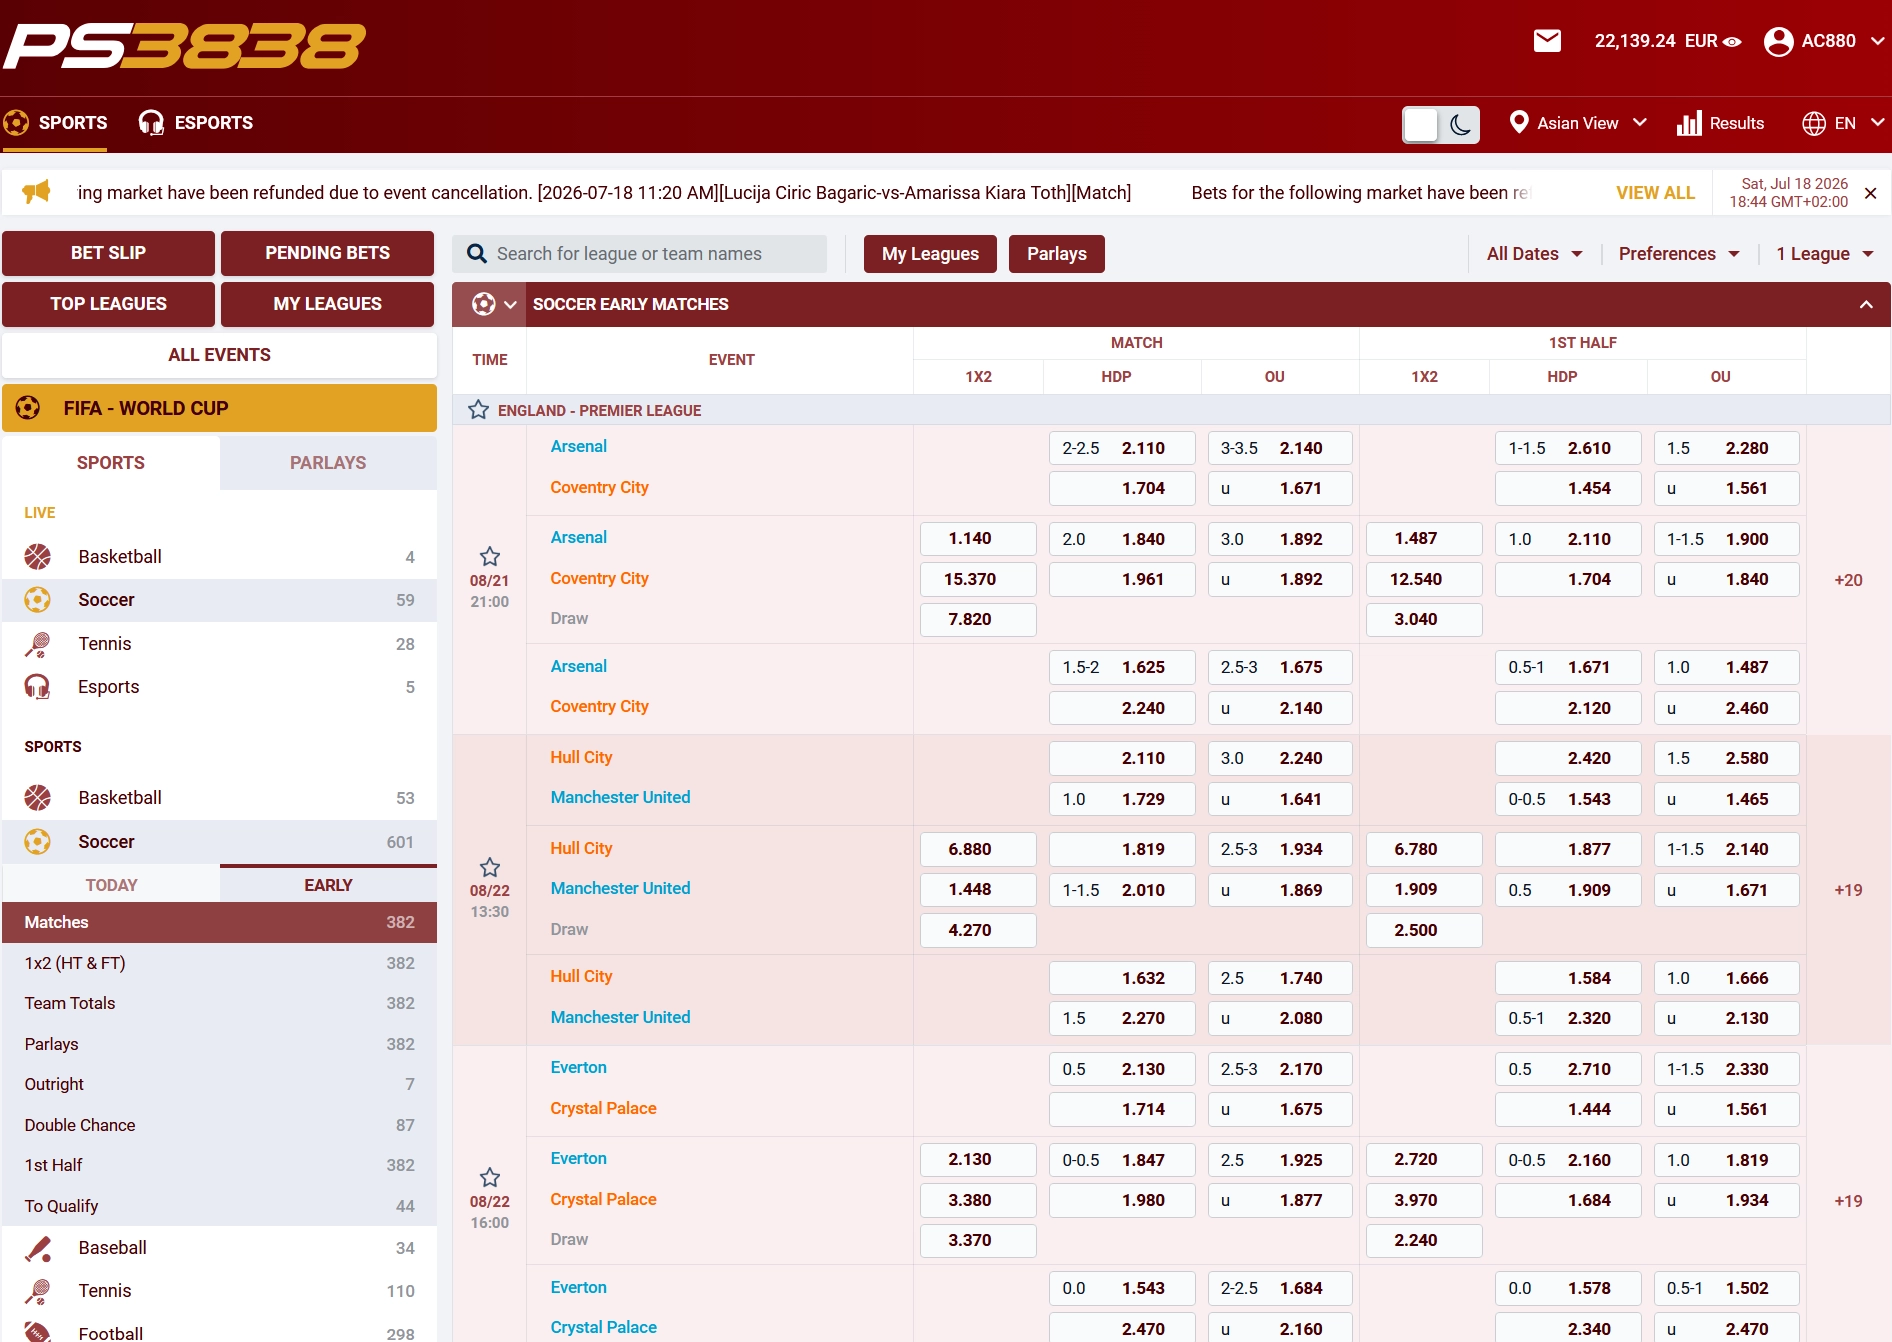This screenshot has width=1892, height=1342.
Task: Open the All Dates dropdown
Action: pyautogui.click(x=1534, y=254)
